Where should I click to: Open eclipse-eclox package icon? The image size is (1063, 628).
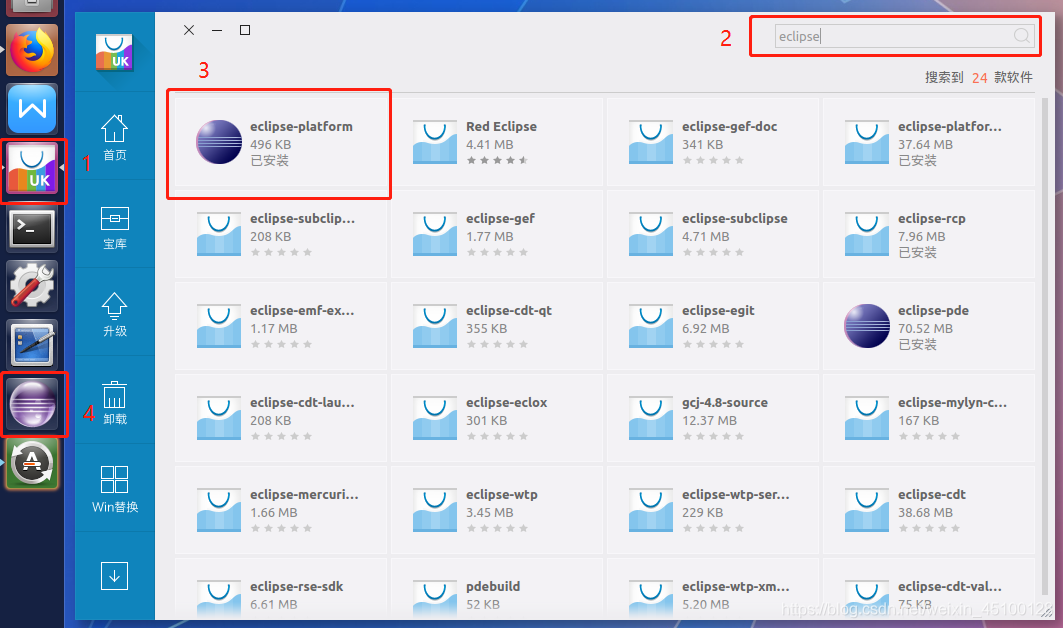tap(435, 418)
